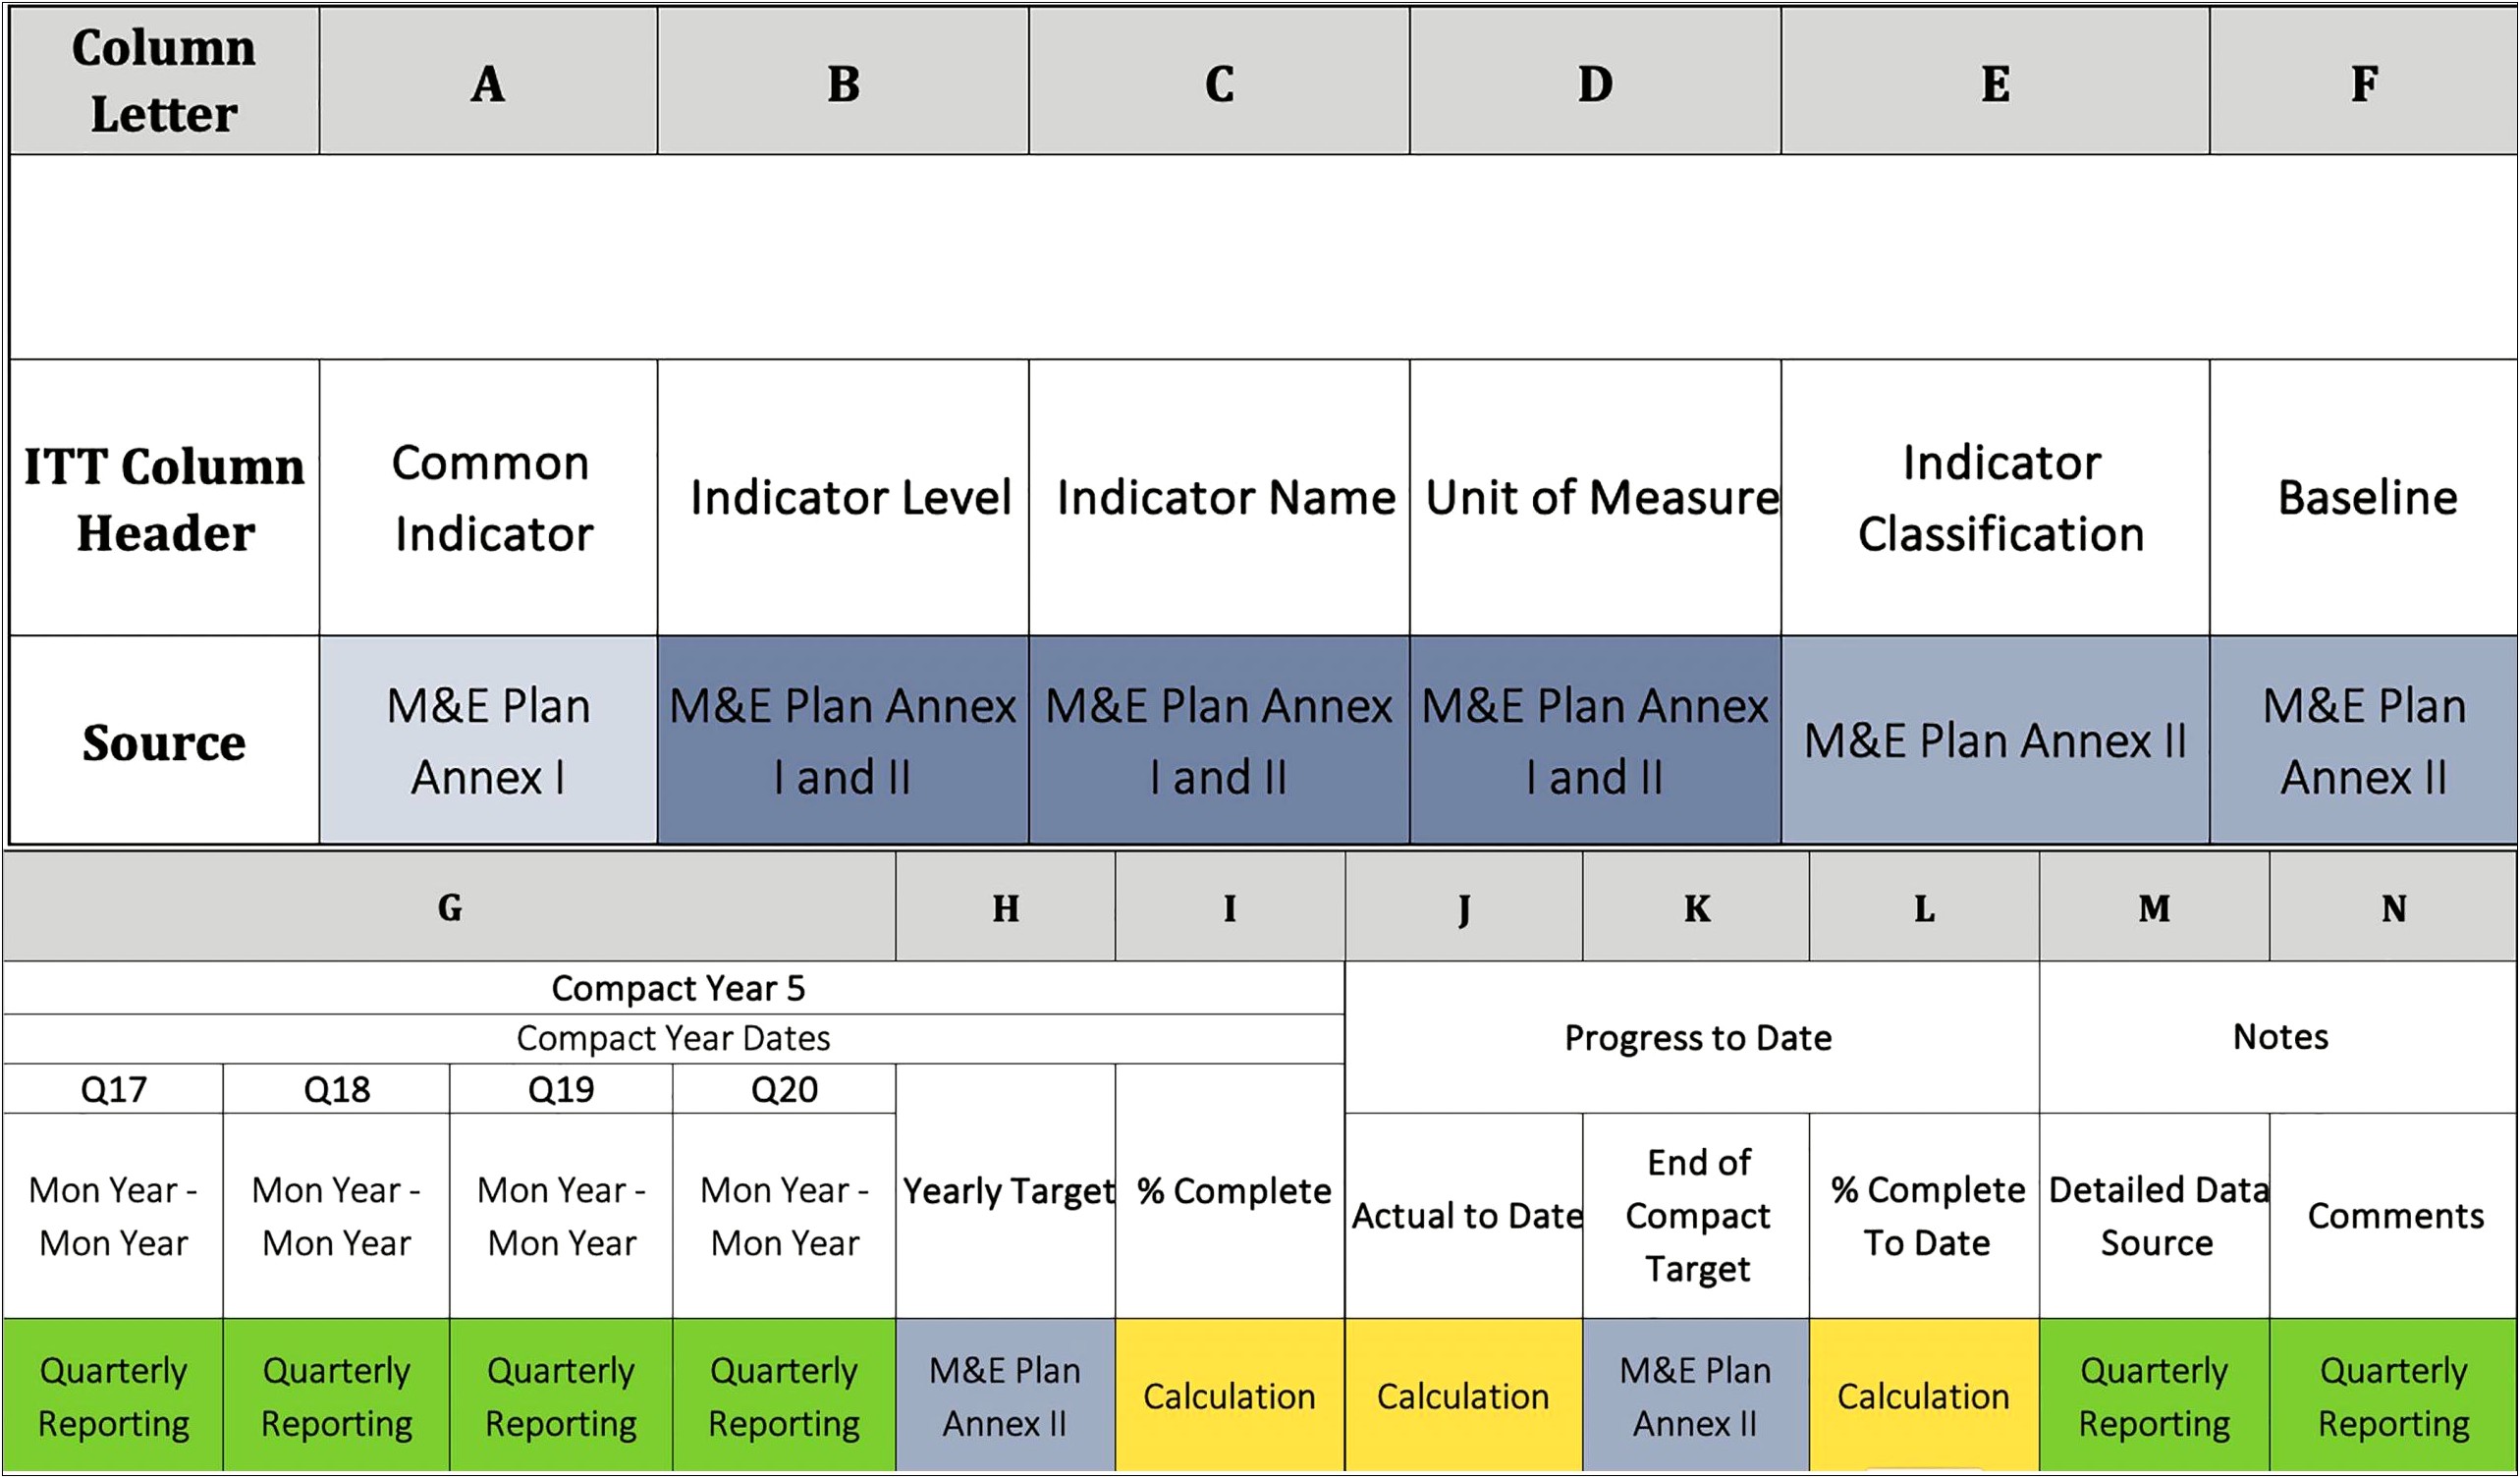This screenshot has height=1478, width=2520.
Task: Click the yellow Calculation cell under column I
Action: 1221,1409
